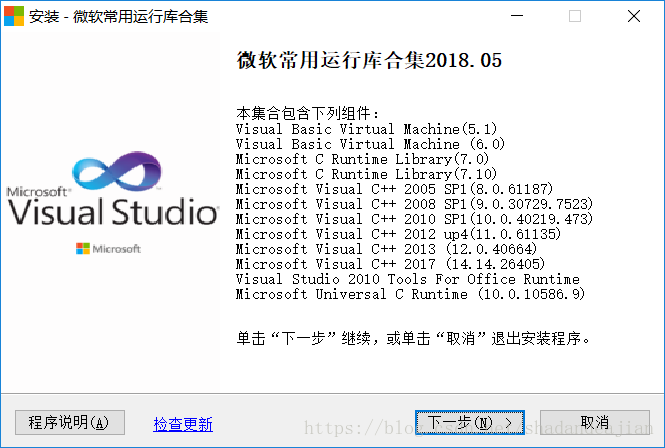Select text Microsoft C Runtime Library(7.0)
Viewport: 665px width, 448px height.
click(x=362, y=159)
